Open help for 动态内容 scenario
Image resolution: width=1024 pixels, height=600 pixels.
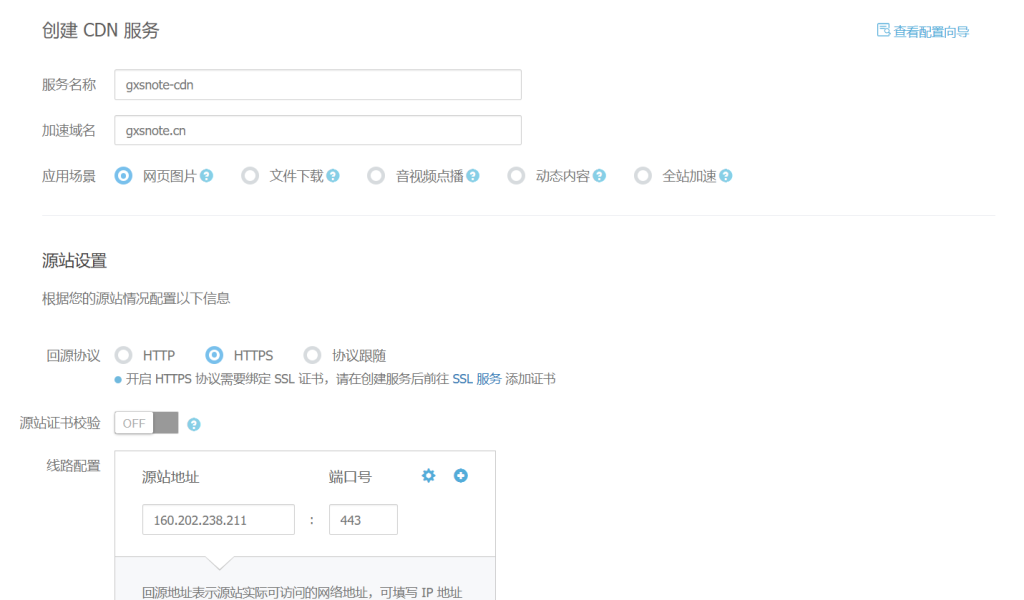point(600,176)
